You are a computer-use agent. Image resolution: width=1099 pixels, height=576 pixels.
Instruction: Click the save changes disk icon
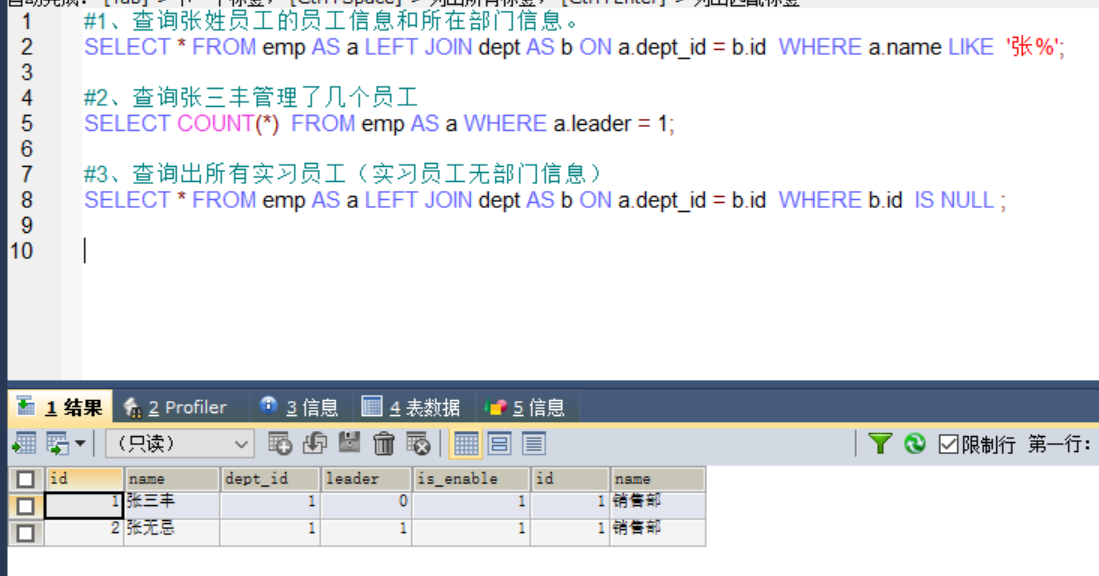point(349,443)
